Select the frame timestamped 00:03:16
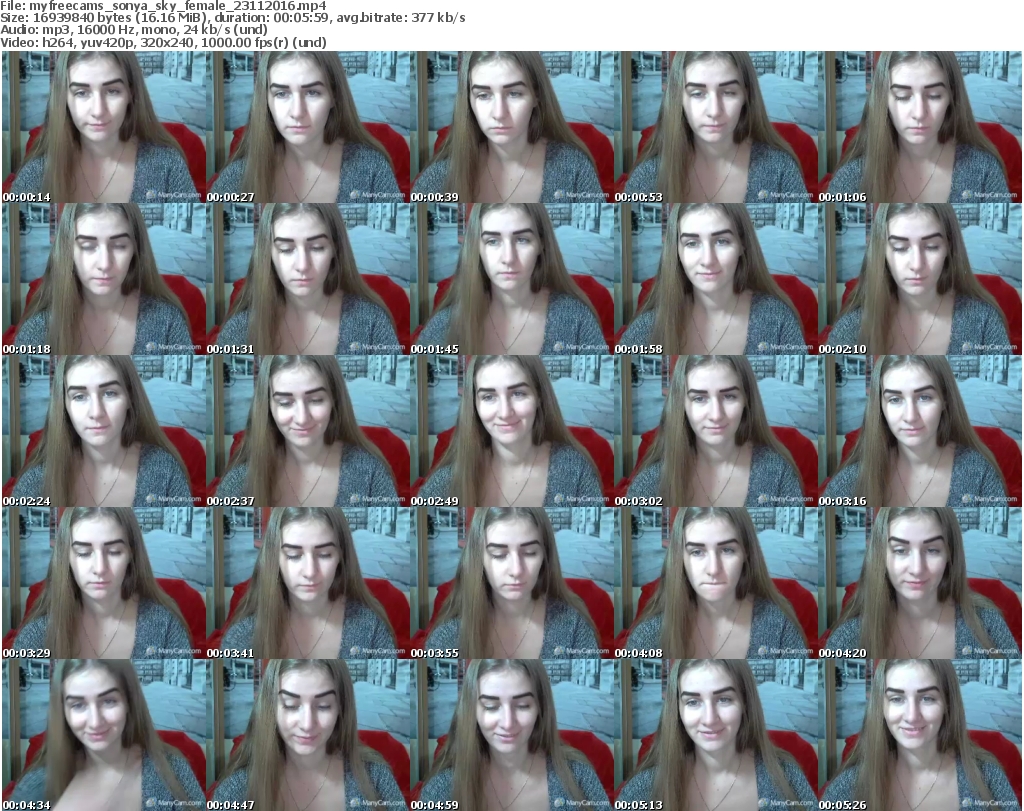Screen dimensions: 1024x811 920,431
